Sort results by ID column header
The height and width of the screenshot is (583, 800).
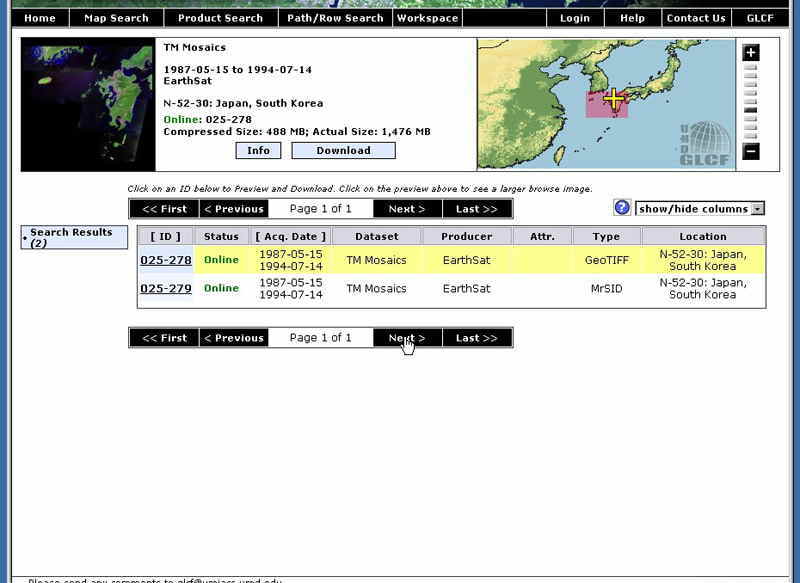coord(166,236)
